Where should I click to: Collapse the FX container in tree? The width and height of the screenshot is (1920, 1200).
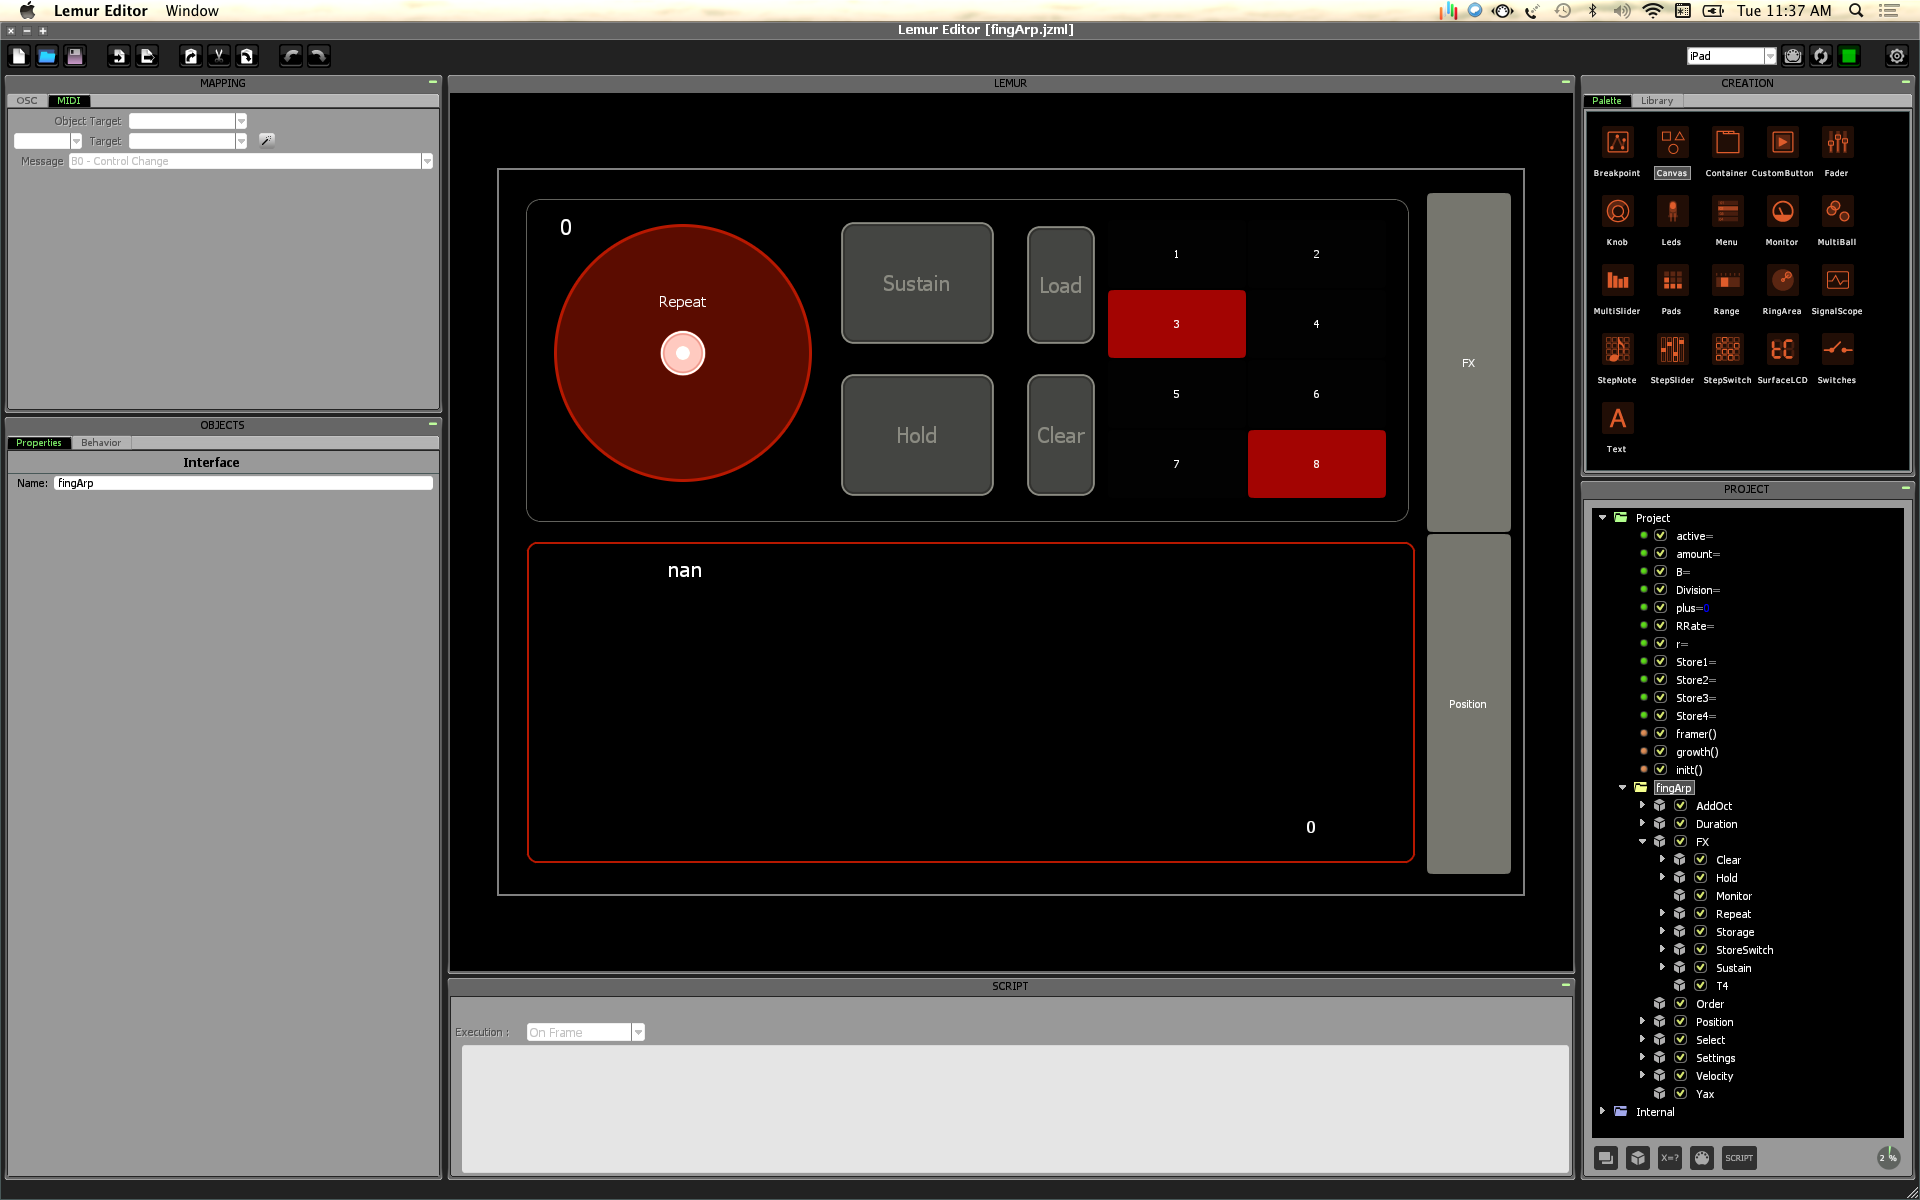pyautogui.click(x=1642, y=842)
